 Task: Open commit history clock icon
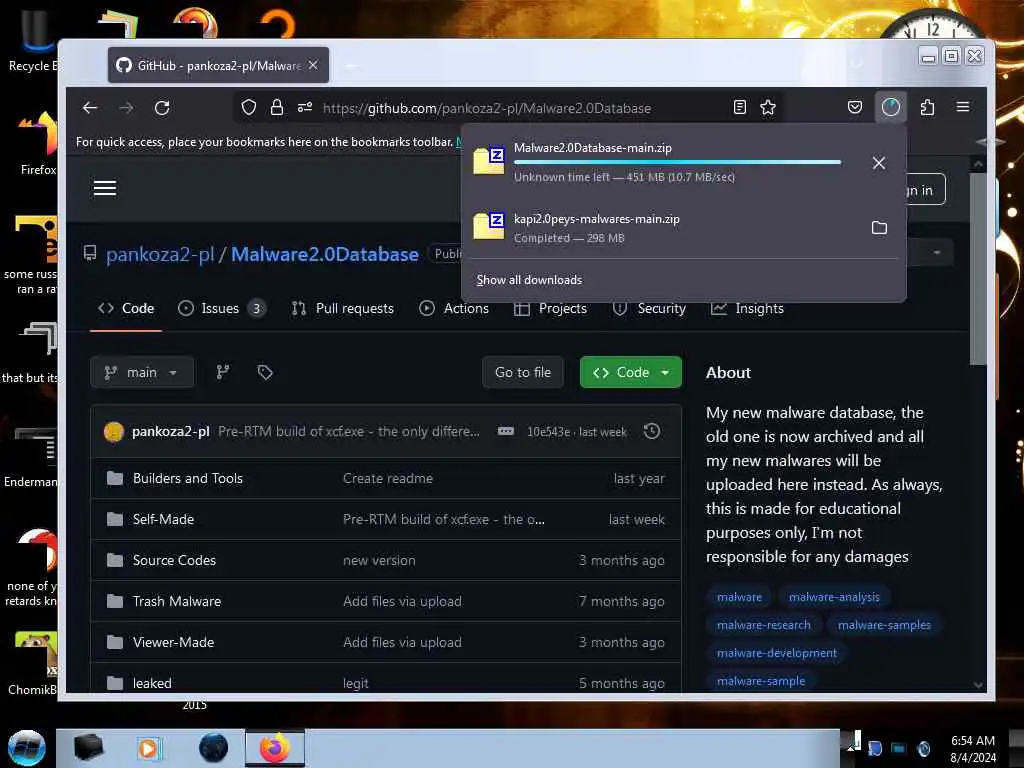click(652, 431)
